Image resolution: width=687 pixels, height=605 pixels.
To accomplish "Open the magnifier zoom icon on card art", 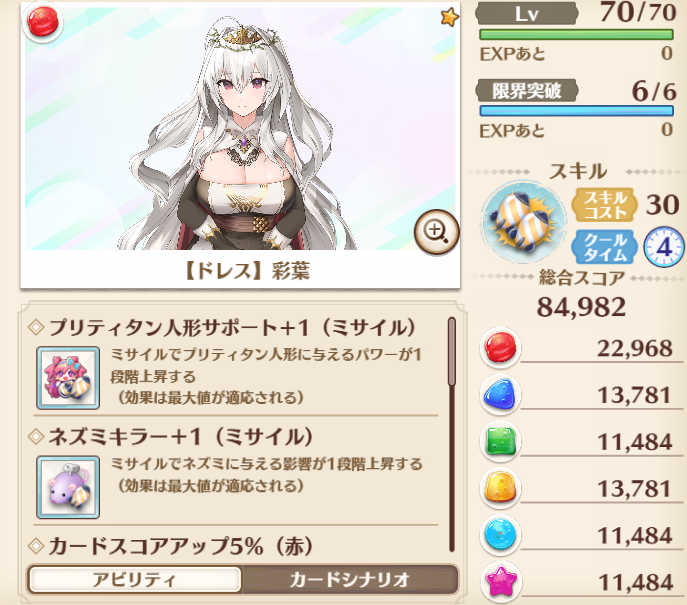I will click(x=436, y=232).
